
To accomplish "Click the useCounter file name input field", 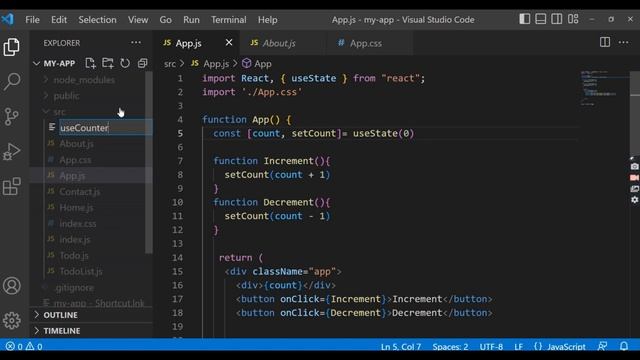I will click(x=105, y=127).
